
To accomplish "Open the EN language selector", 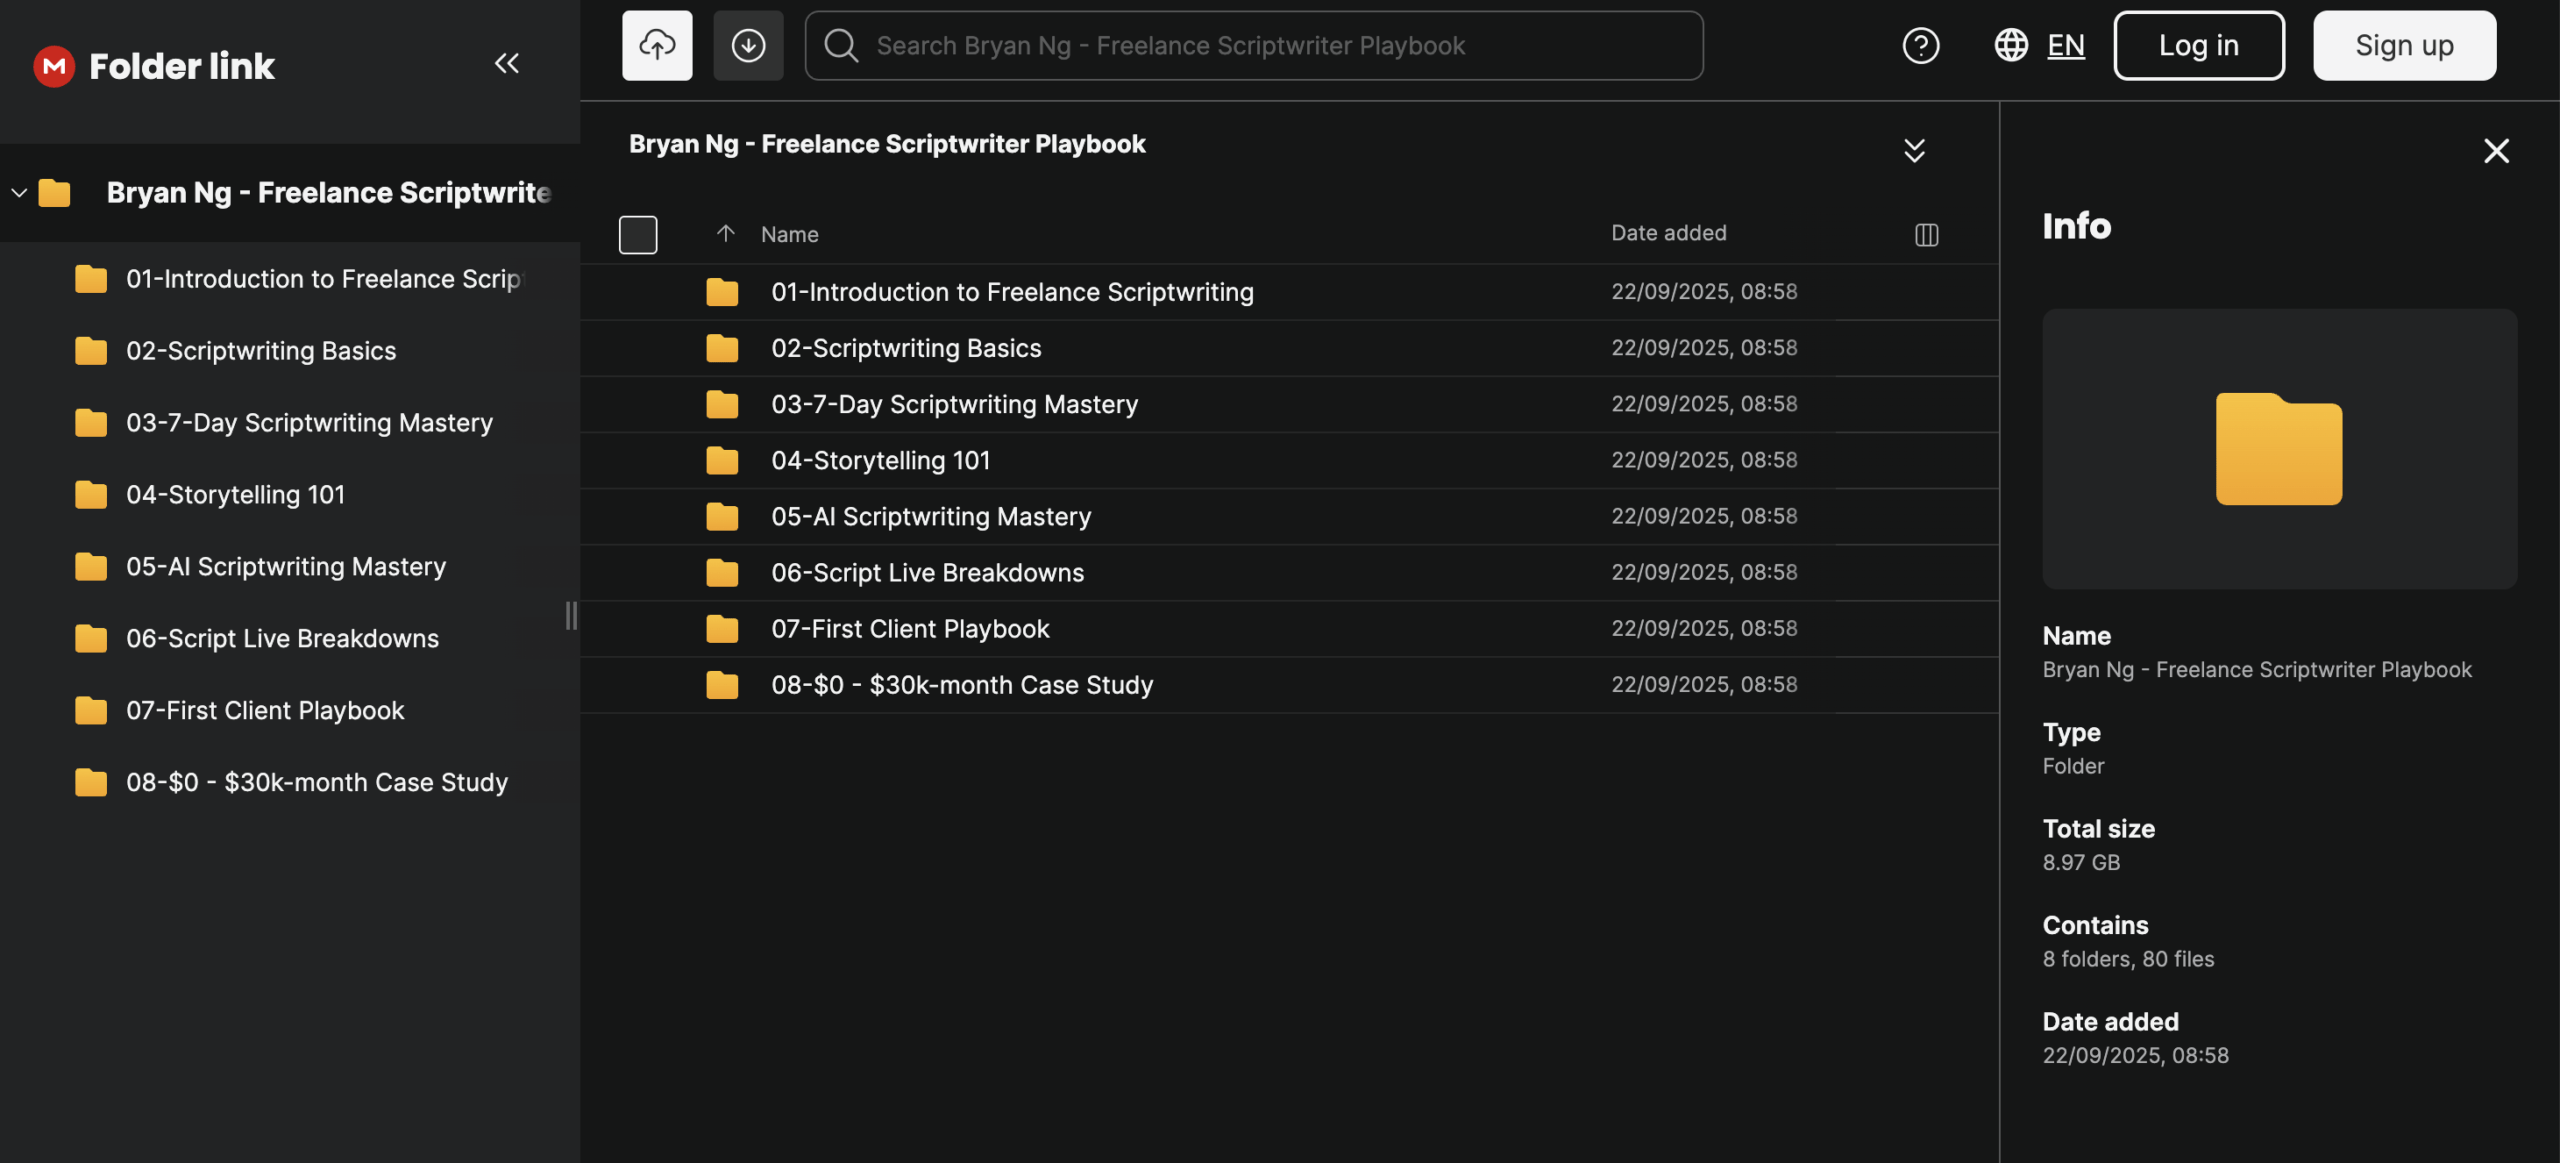I will click(2065, 45).
